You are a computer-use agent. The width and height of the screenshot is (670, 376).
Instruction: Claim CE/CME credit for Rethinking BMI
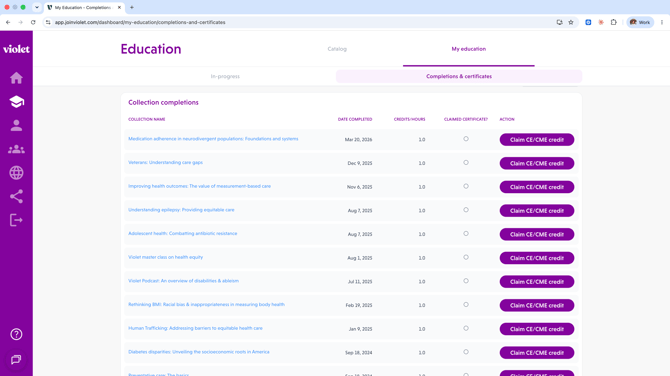537,306
